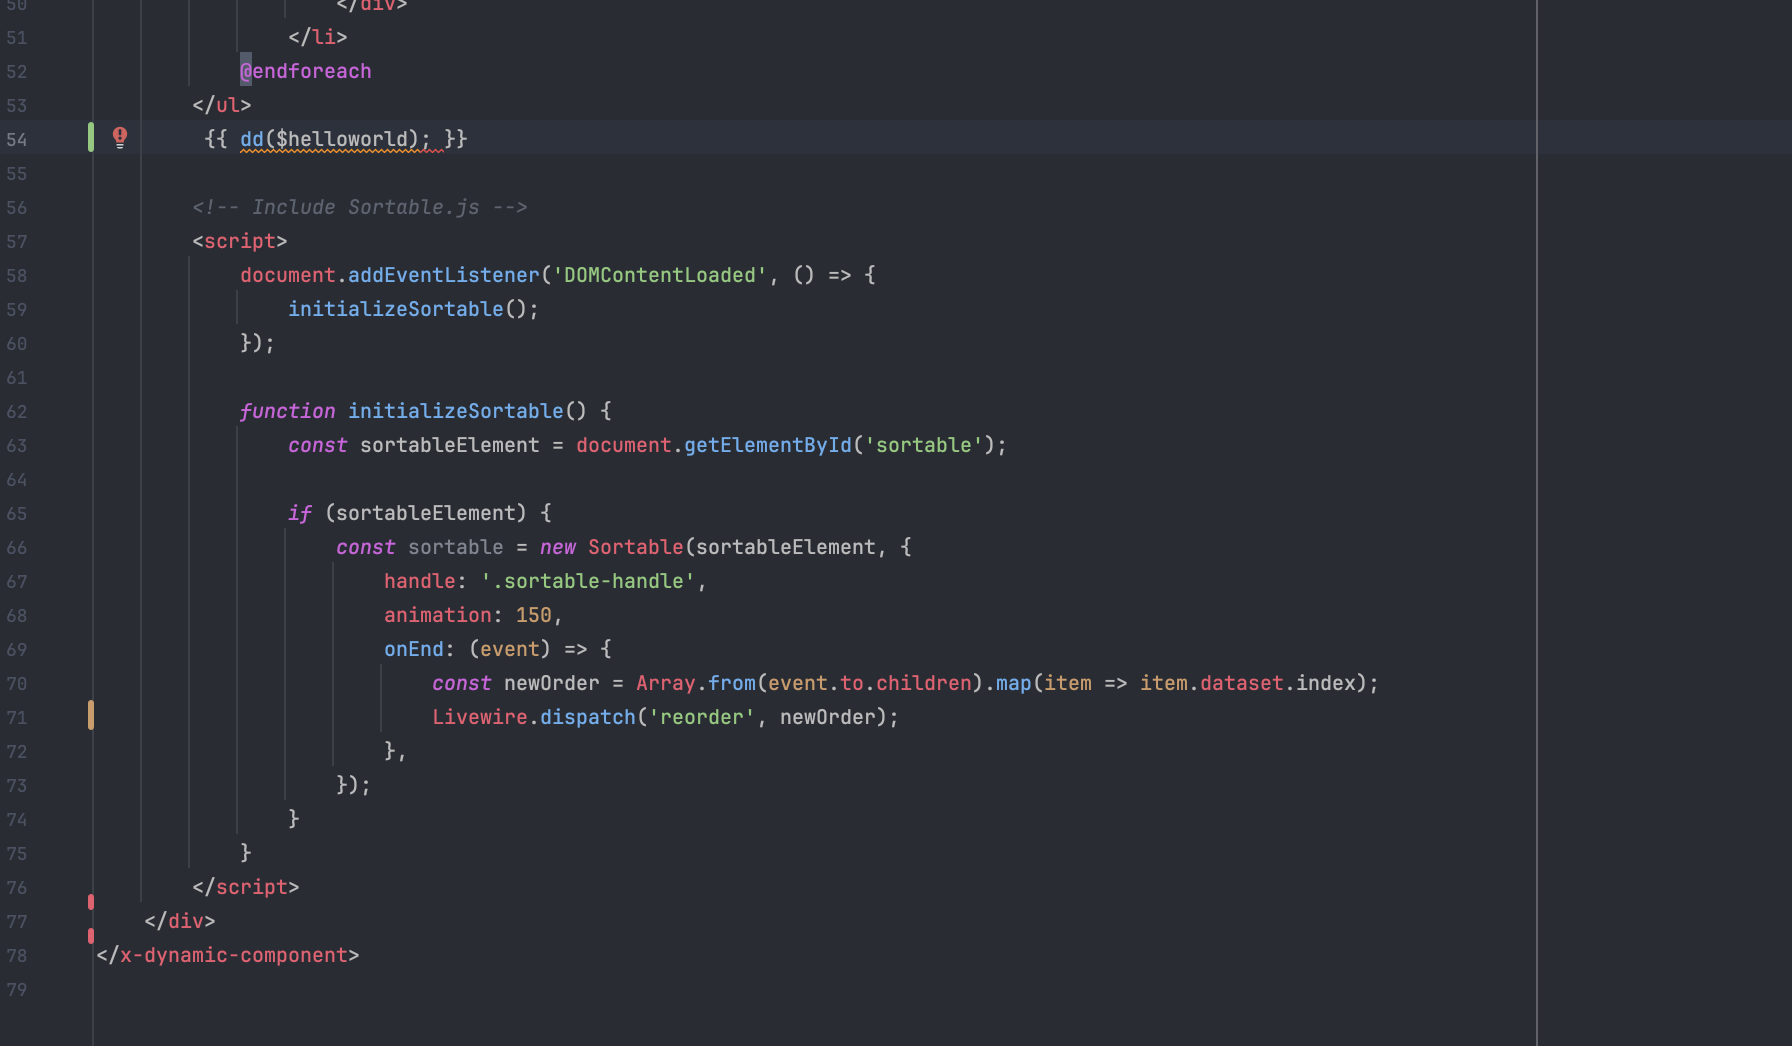Click the 'reorder' string on line 71

click(x=702, y=717)
